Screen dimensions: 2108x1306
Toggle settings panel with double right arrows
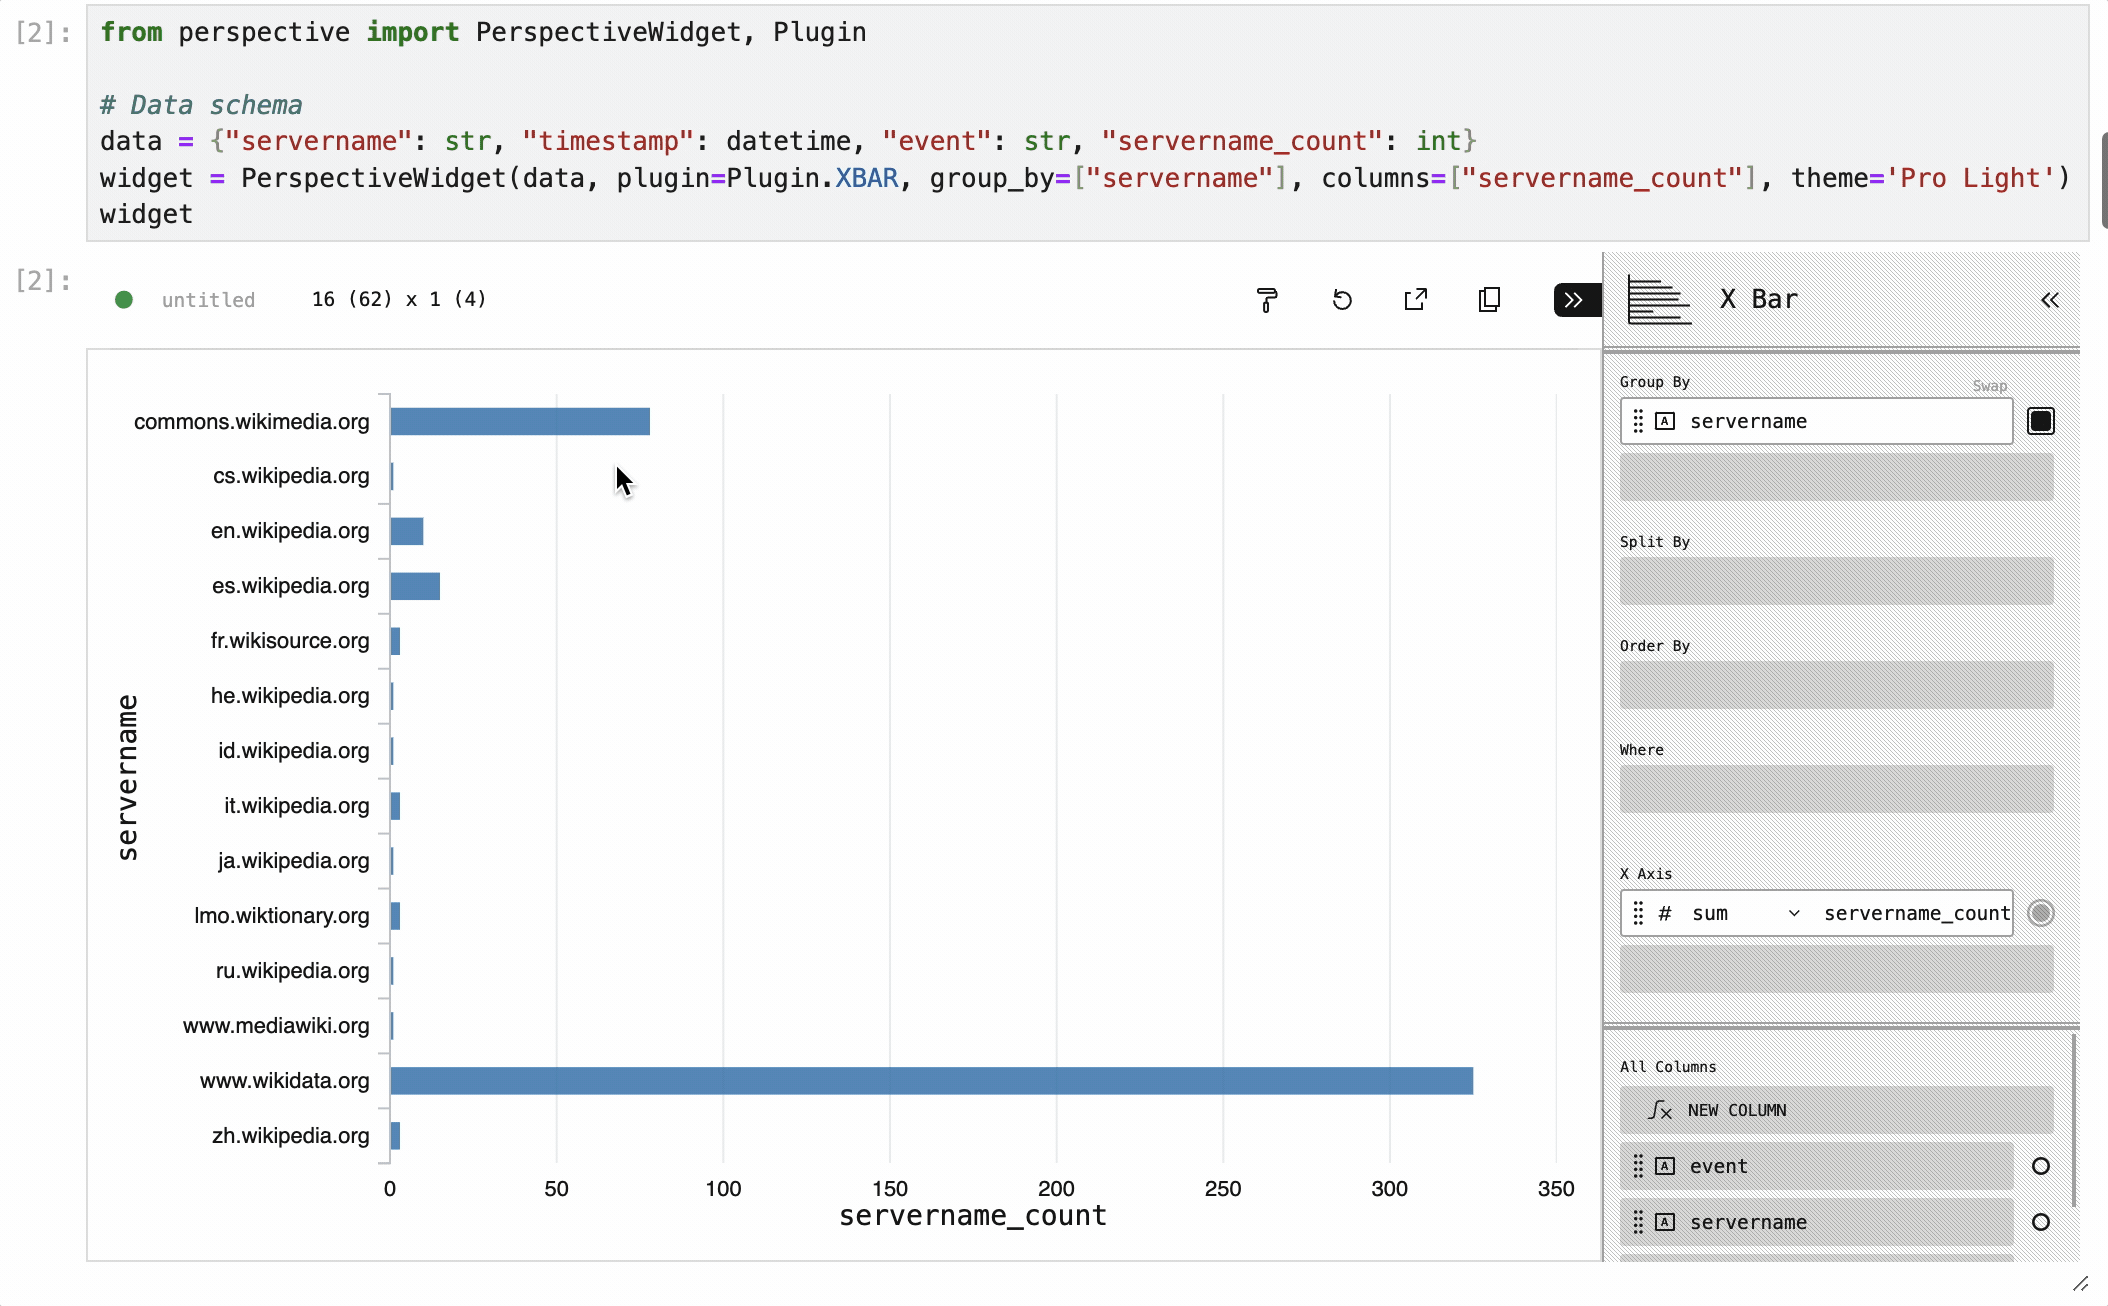click(x=1574, y=300)
